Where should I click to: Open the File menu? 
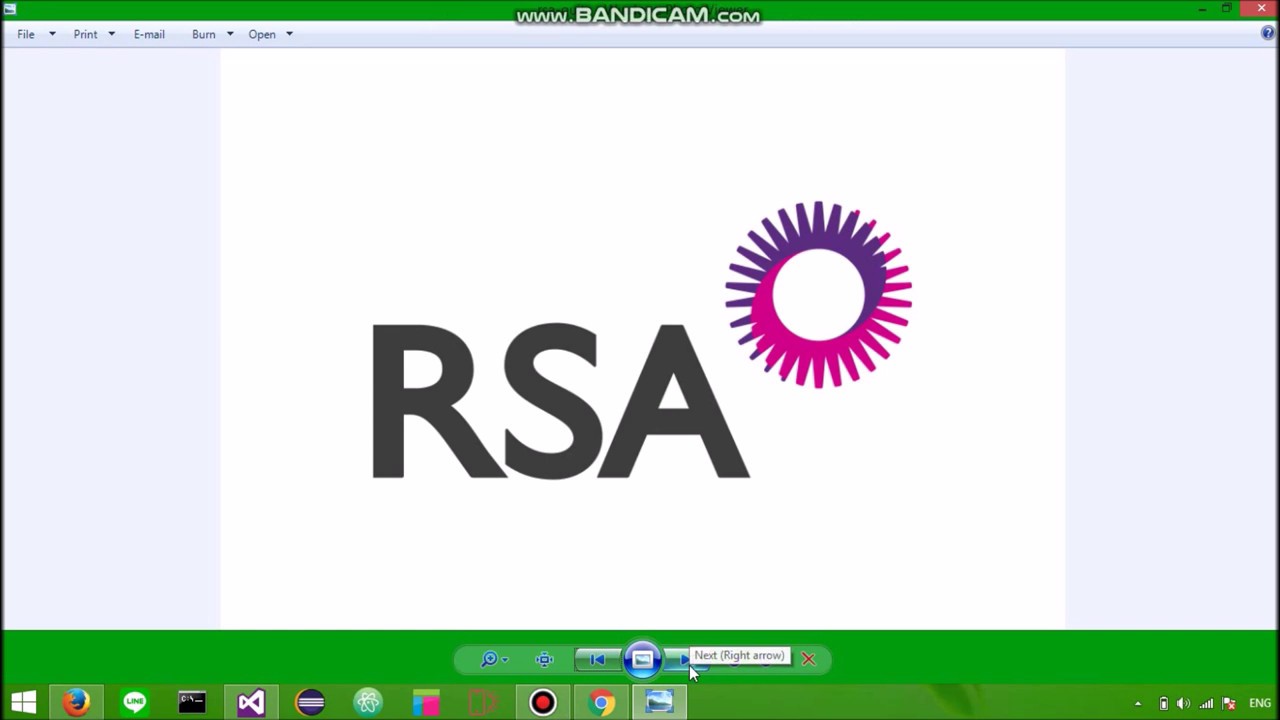[x=26, y=34]
